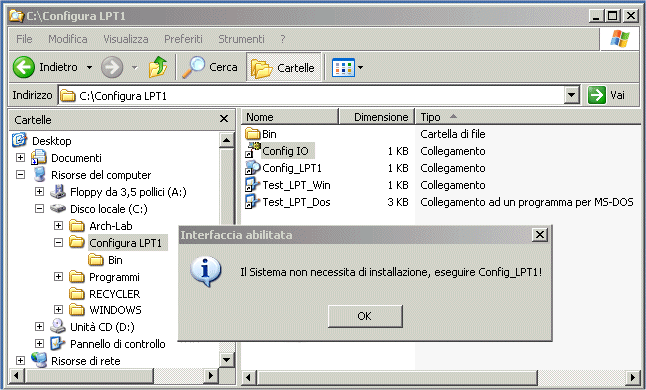Open the Preferiti menu
The image size is (646, 390).
click(x=183, y=39)
